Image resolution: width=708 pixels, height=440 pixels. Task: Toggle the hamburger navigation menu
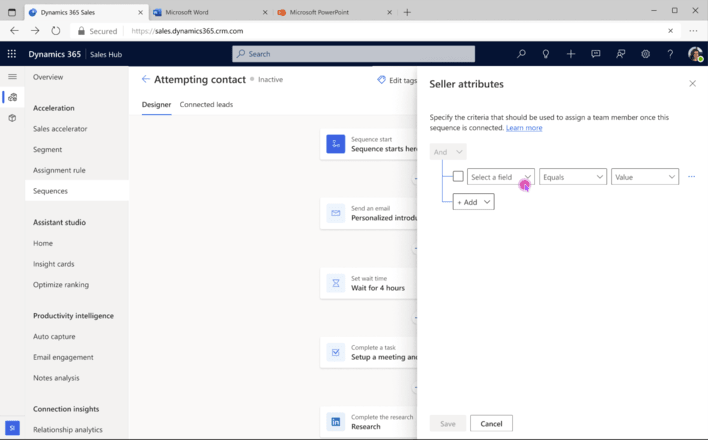12,77
